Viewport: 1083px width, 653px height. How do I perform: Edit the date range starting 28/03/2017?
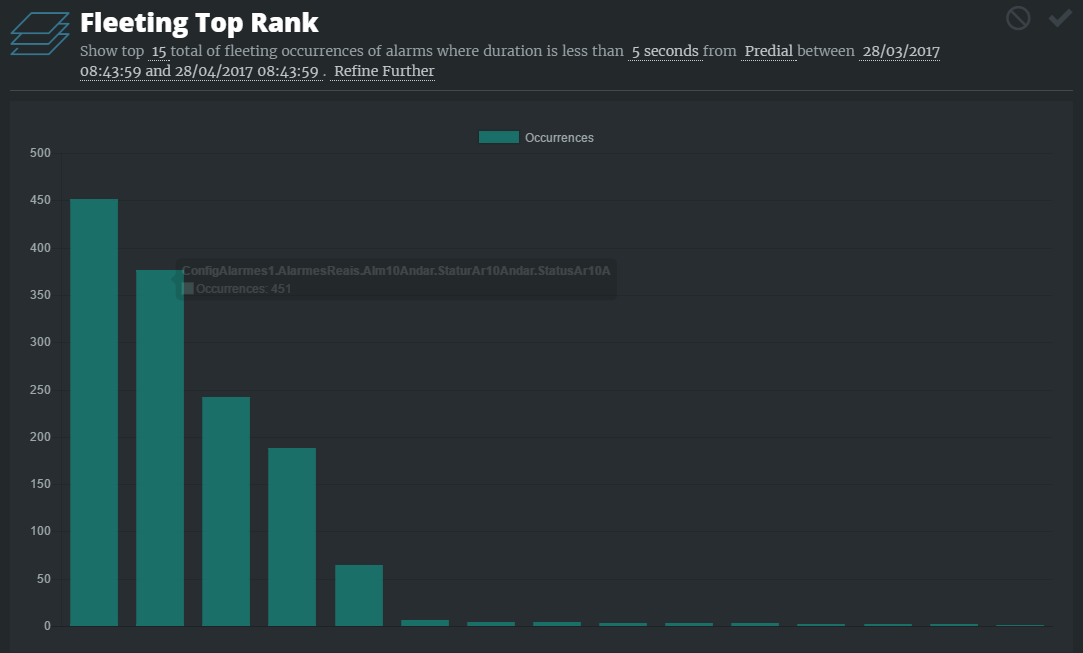coord(899,51)
